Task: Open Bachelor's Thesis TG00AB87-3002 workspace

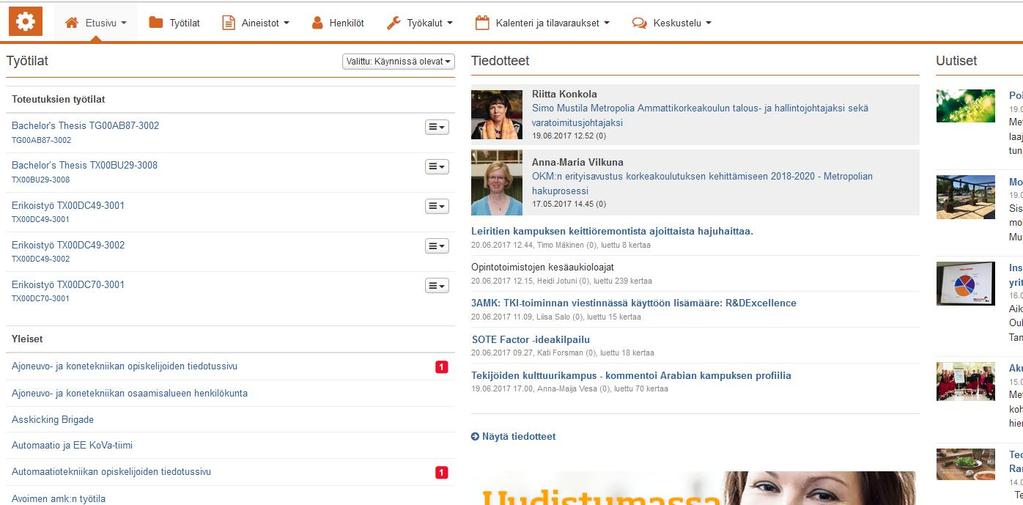Action: click(85, 125)
